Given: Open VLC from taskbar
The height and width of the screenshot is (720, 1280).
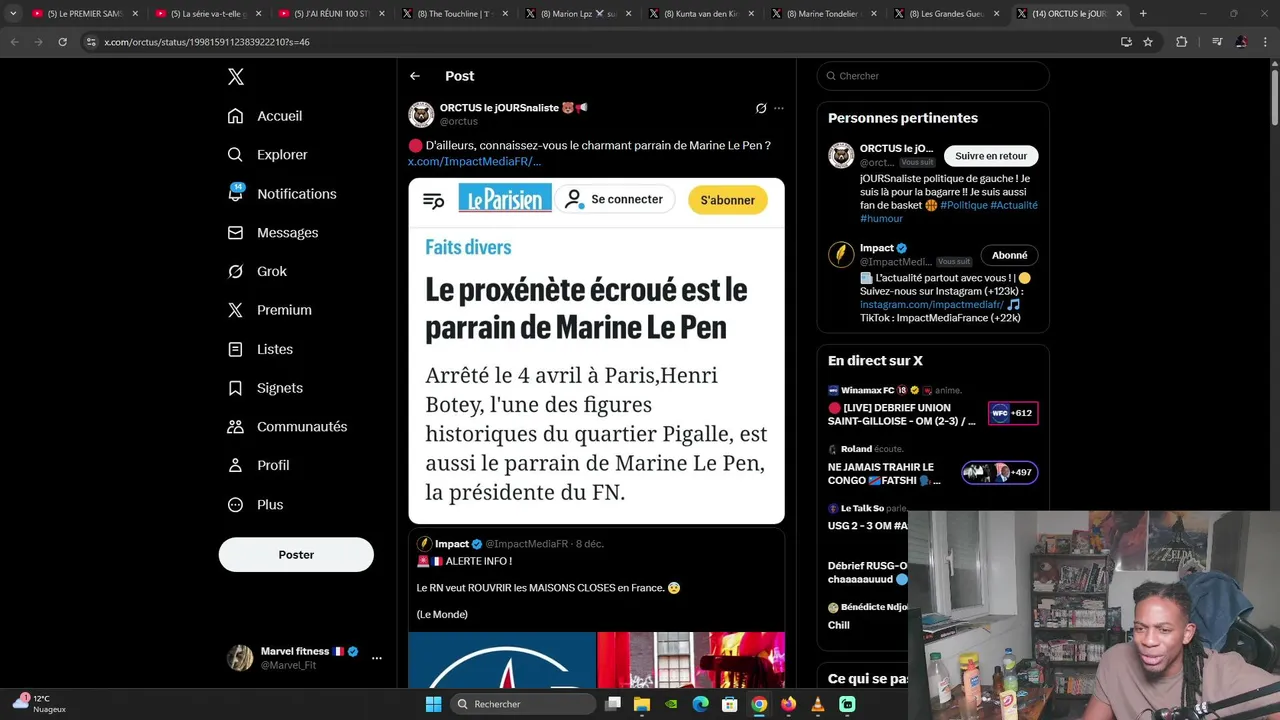Looking at the screenshot, I should pos(818,704).
